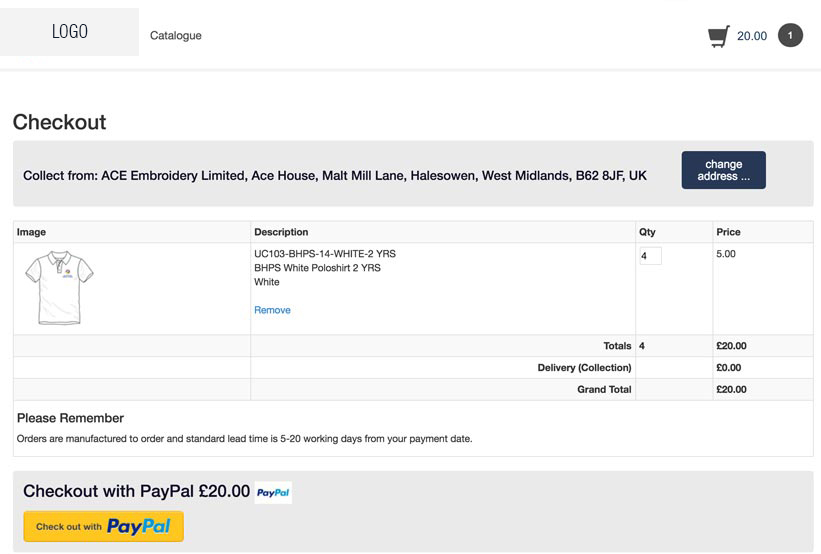Open the Catalogue menu item
Image resolution: width=821 pixels, height=554 pixels.
click(176, 36)
